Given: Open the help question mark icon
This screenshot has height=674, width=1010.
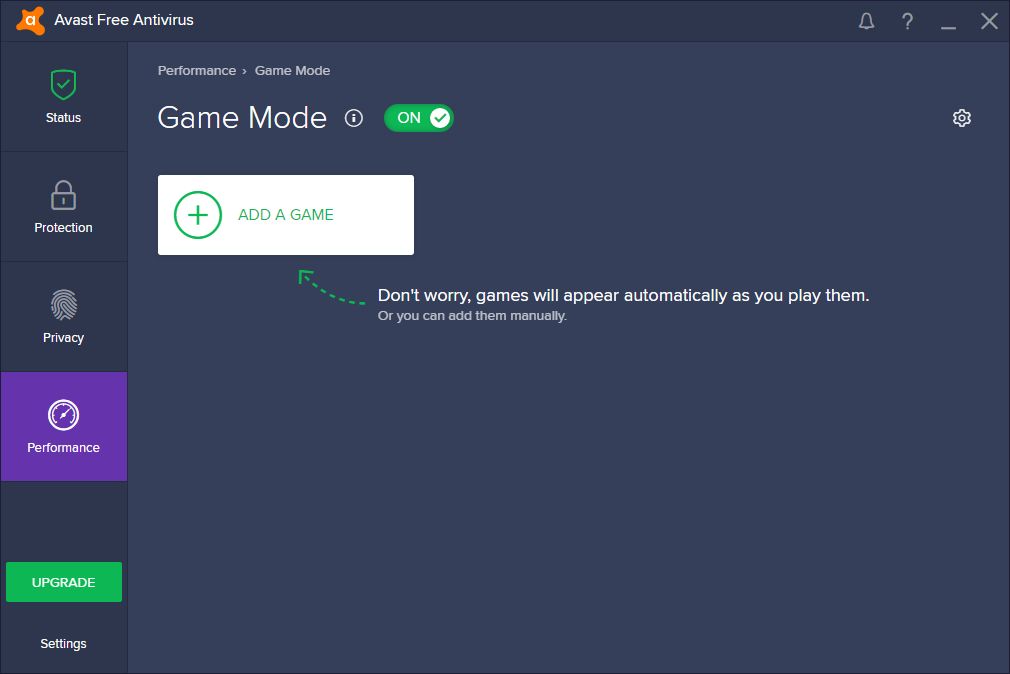Looking at the screenshot, I should click(x=907, y=20).
